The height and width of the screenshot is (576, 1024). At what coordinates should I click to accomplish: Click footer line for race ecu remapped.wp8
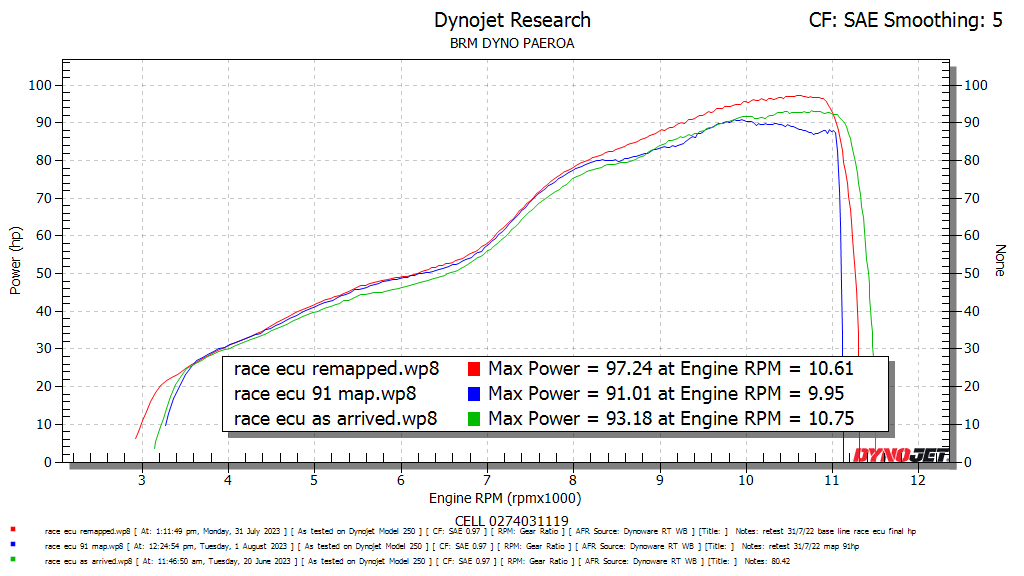coord(480,532)
